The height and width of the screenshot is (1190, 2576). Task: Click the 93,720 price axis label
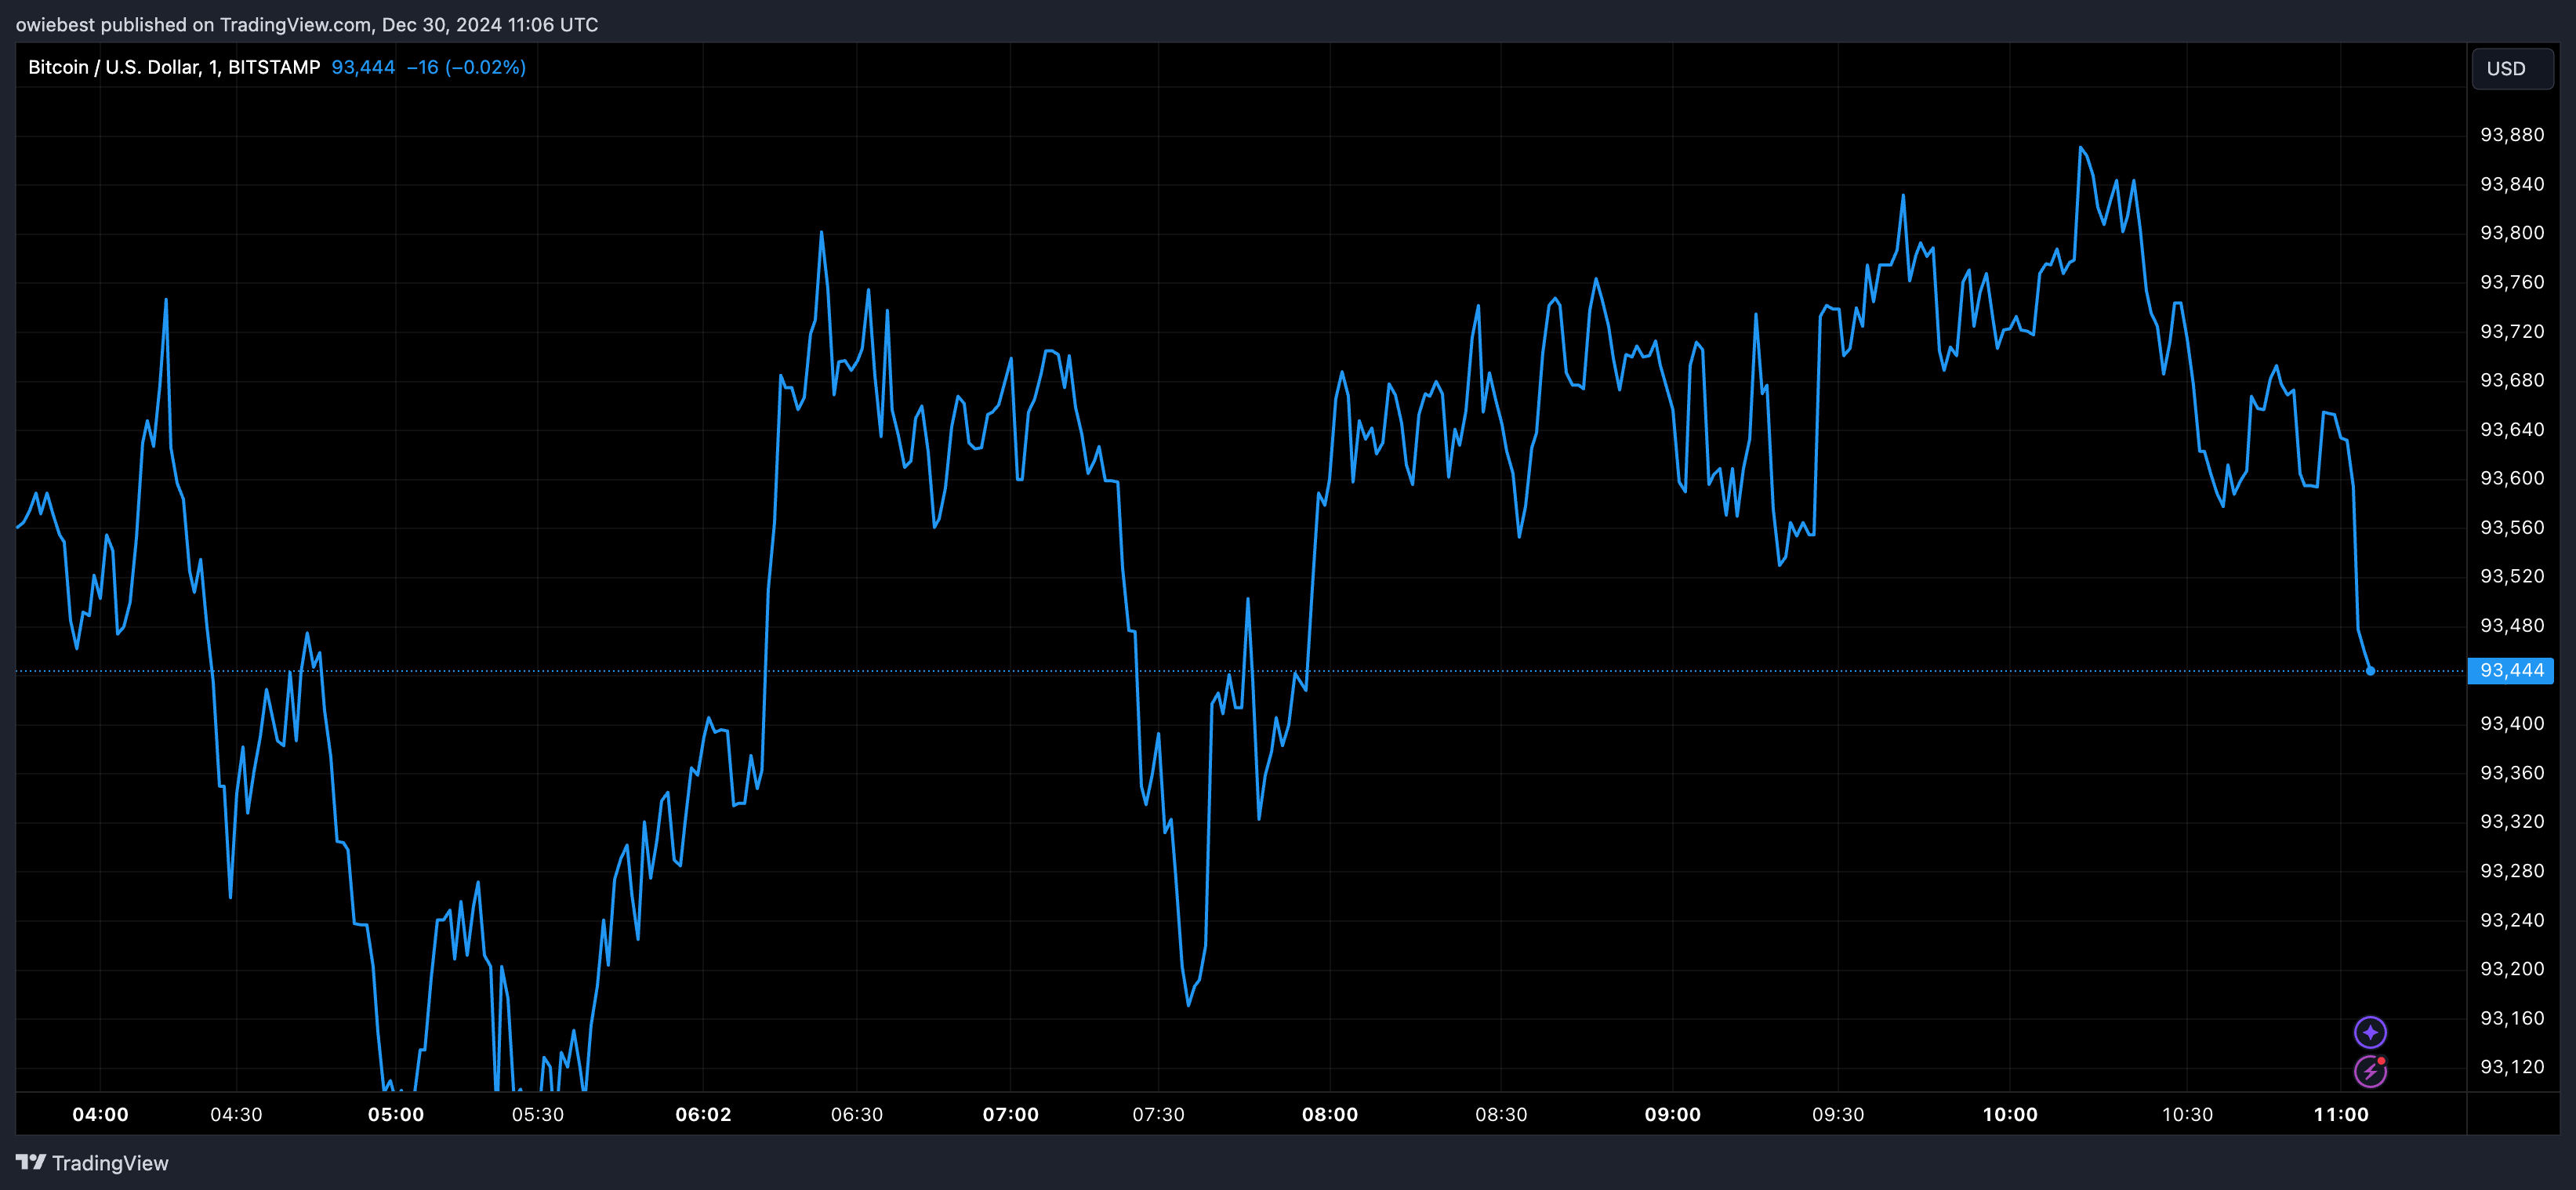point(2512,331)
